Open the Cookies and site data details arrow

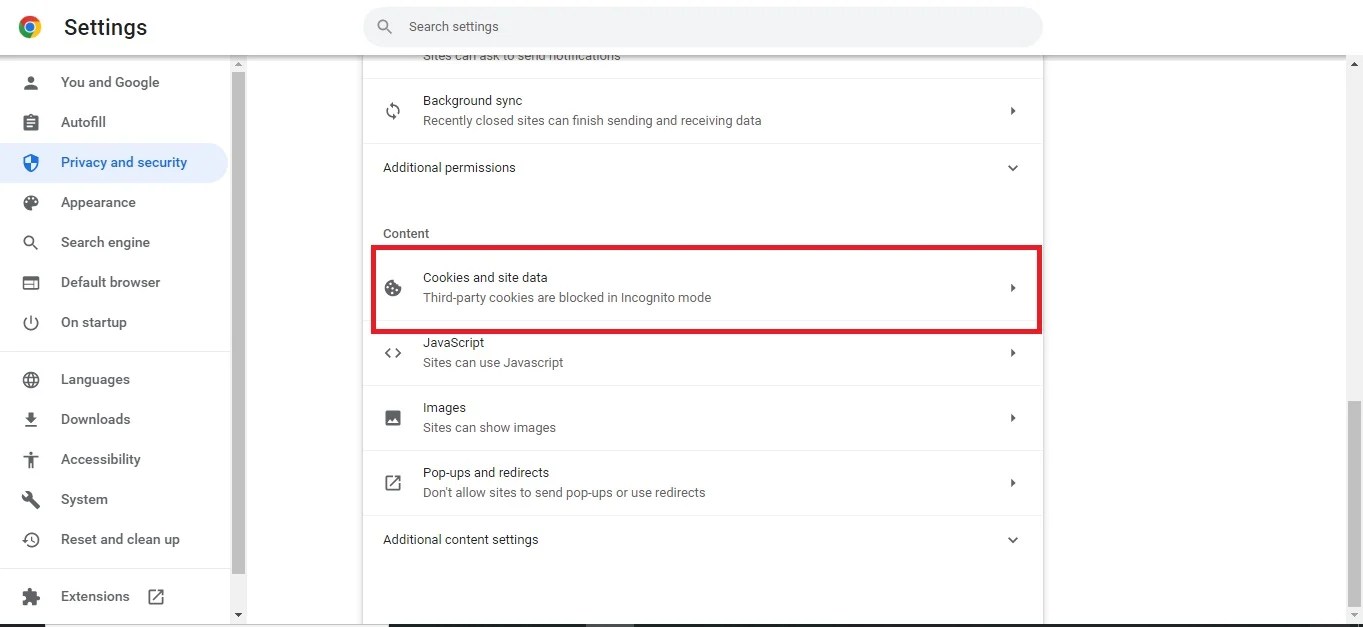(x=1012, y=288)
